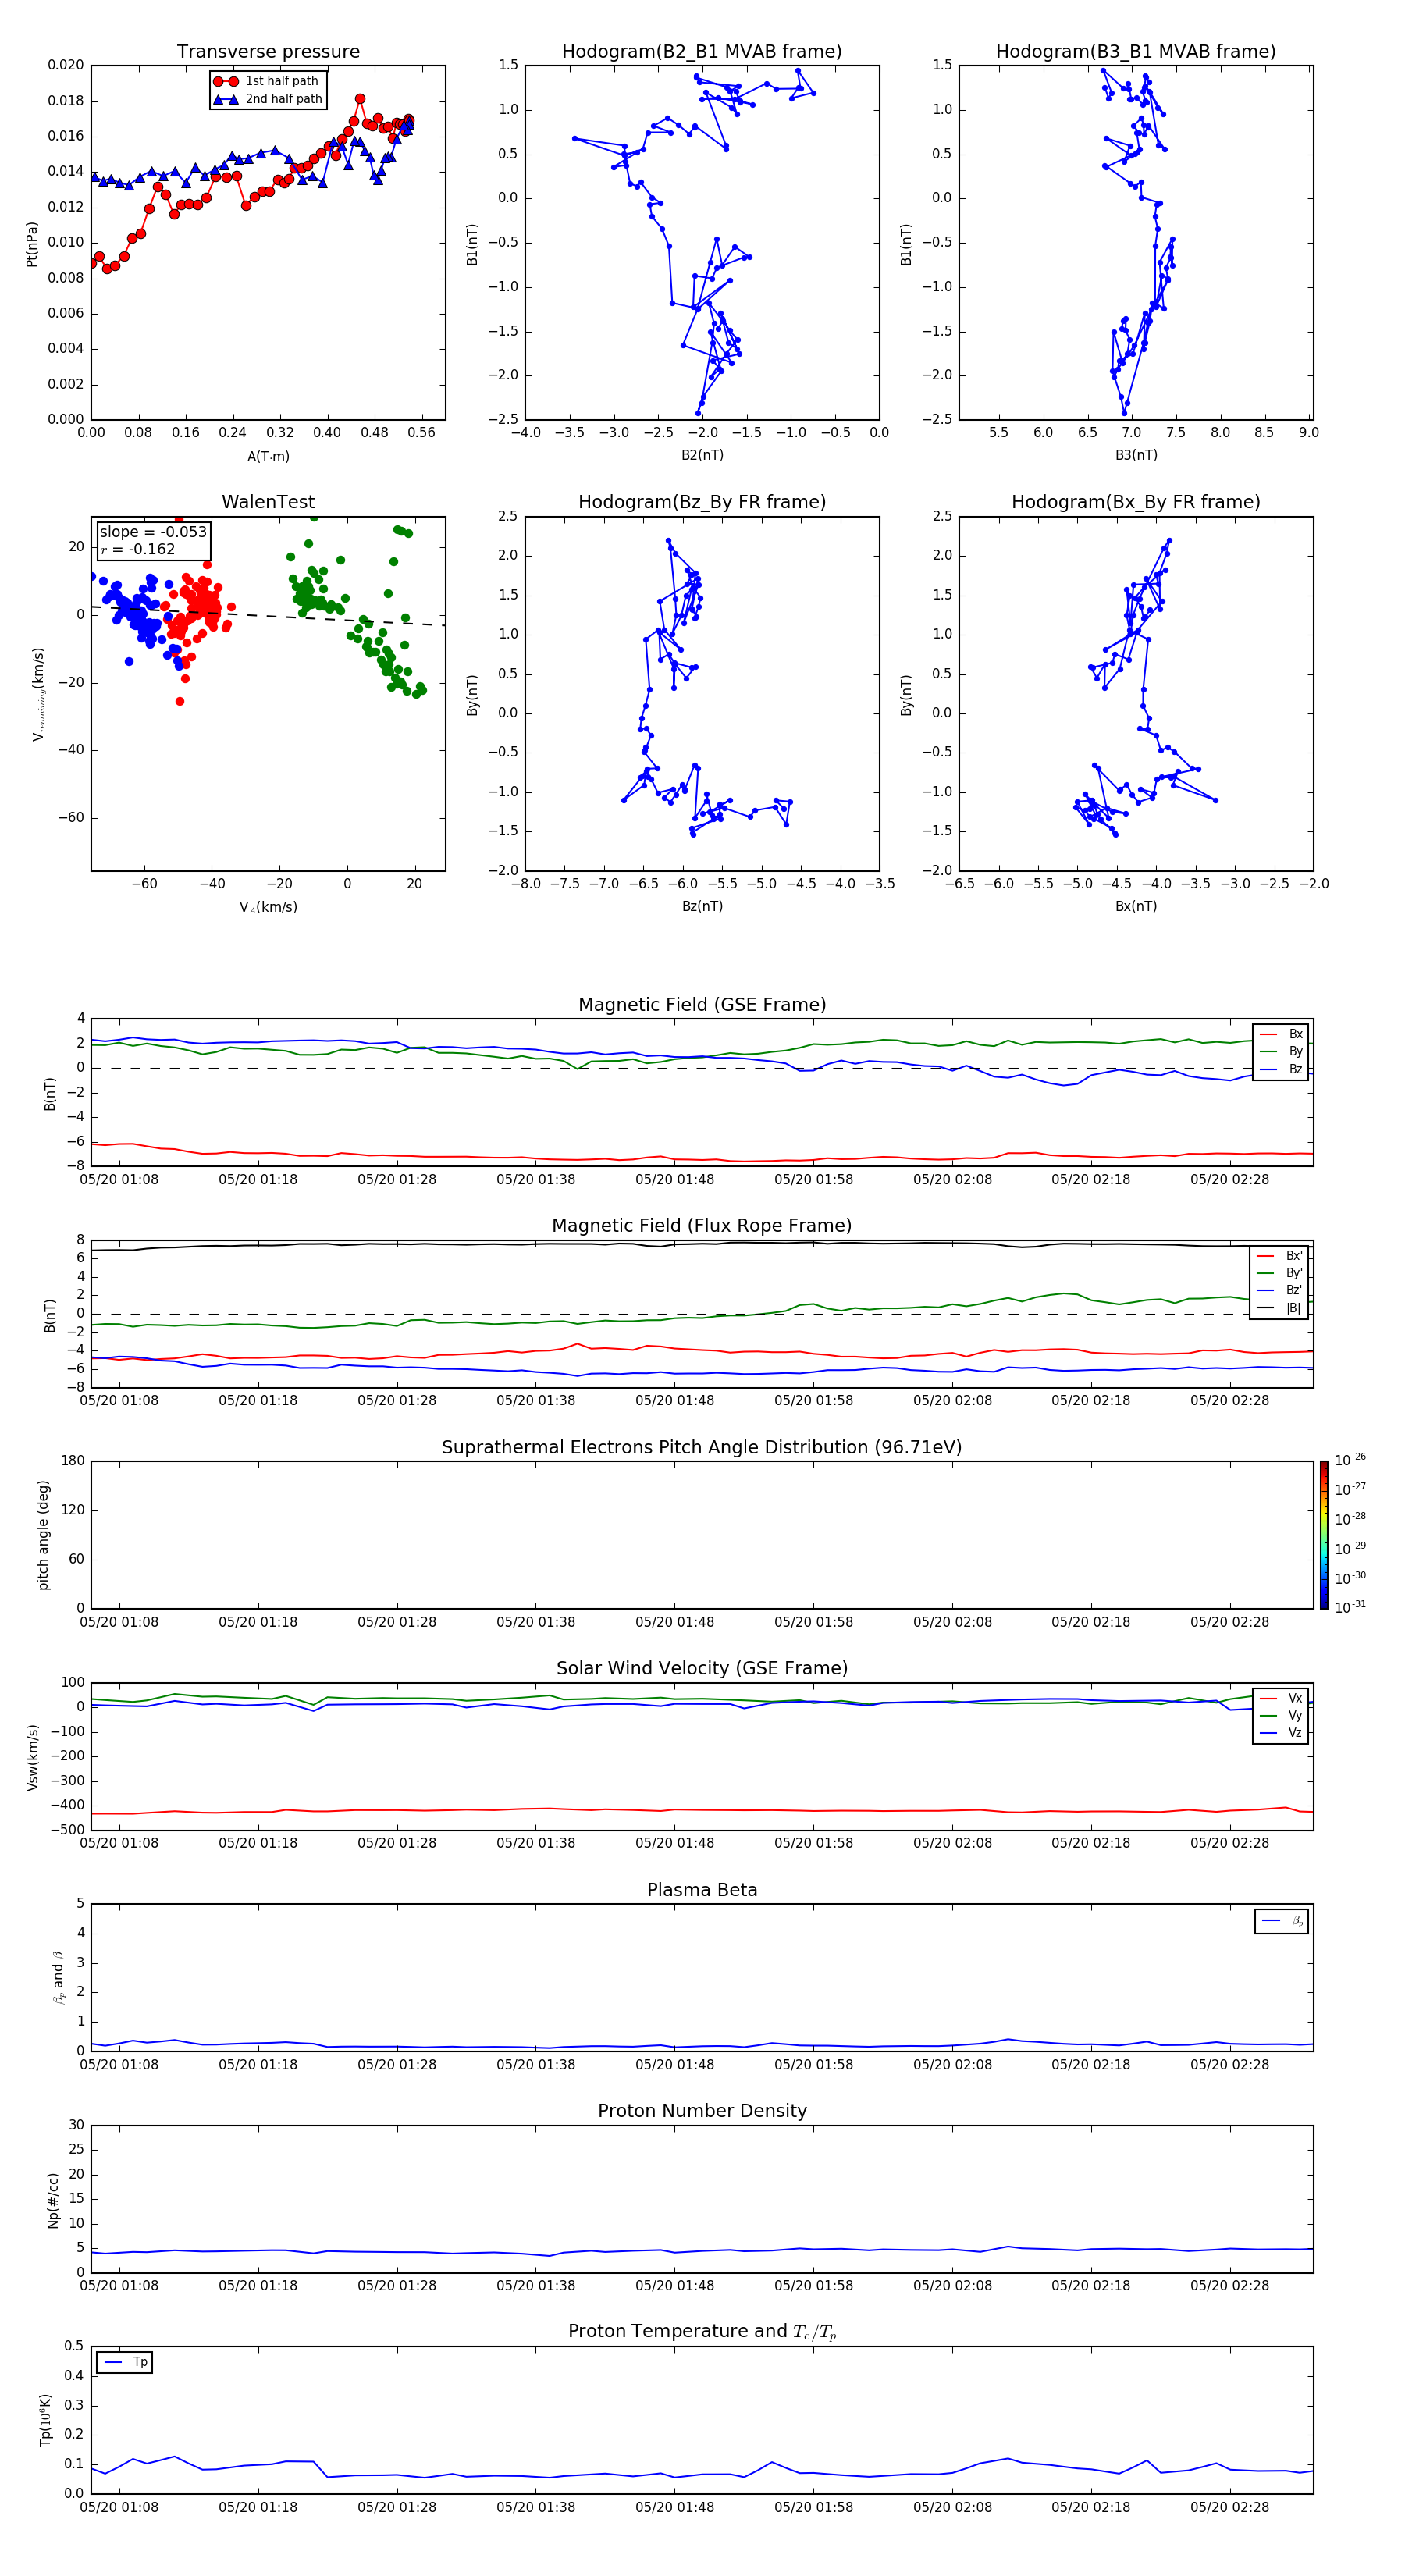Click 'Vy' in the solar wind legend

point(1295,1715)
